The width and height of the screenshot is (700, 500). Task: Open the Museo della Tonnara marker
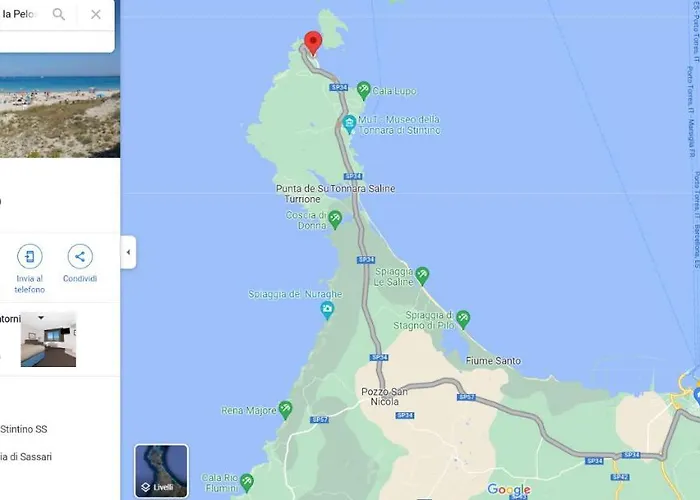point(349,125)
